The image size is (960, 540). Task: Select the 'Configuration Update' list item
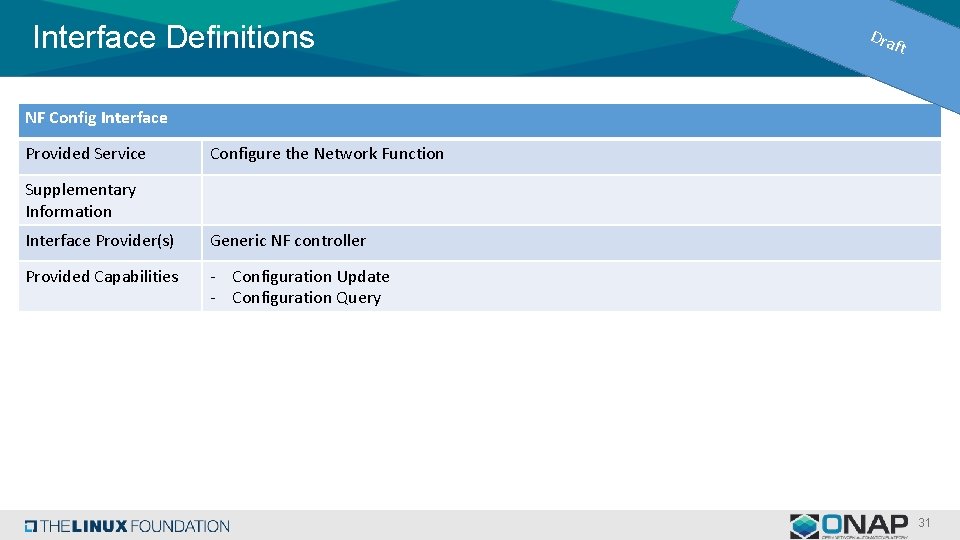click(310, 277)
